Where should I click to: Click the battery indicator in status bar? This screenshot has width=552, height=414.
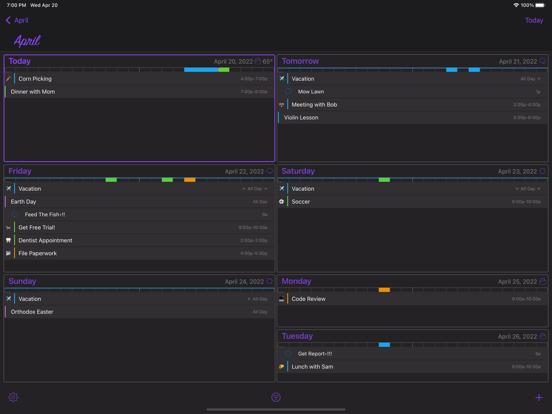point(540,5)
